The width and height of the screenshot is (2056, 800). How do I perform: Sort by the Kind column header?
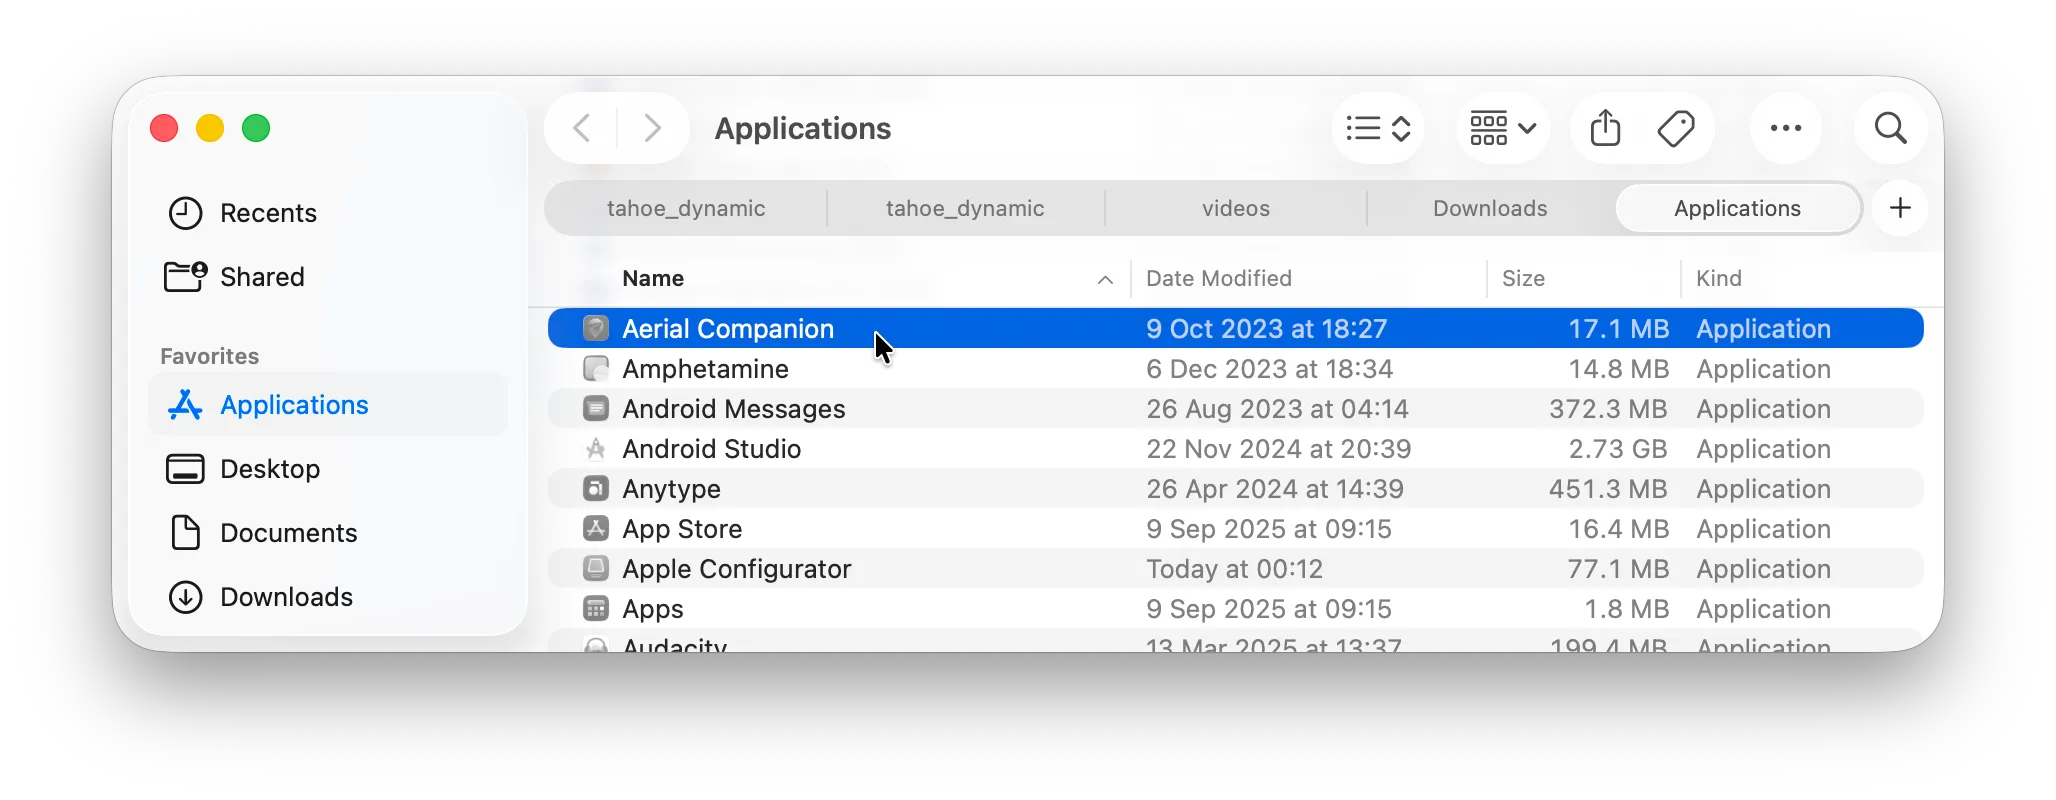pos(1719,279)
